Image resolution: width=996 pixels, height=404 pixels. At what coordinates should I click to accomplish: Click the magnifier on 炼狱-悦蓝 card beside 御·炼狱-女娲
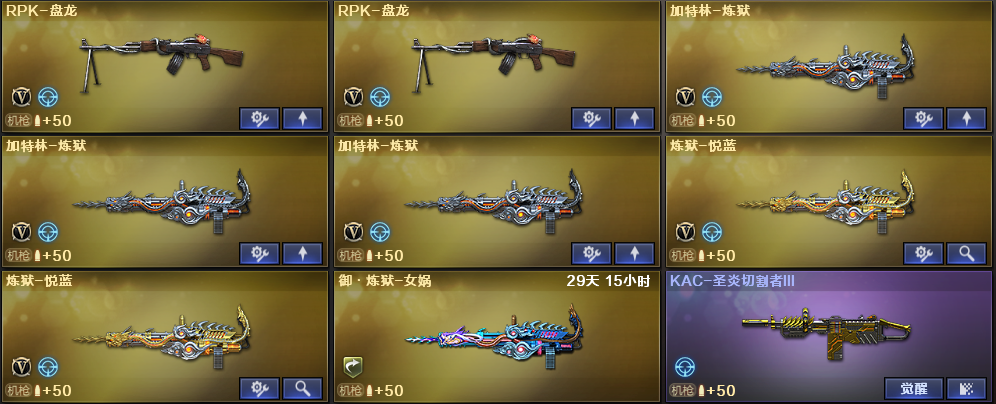click(x=302, y=388)
